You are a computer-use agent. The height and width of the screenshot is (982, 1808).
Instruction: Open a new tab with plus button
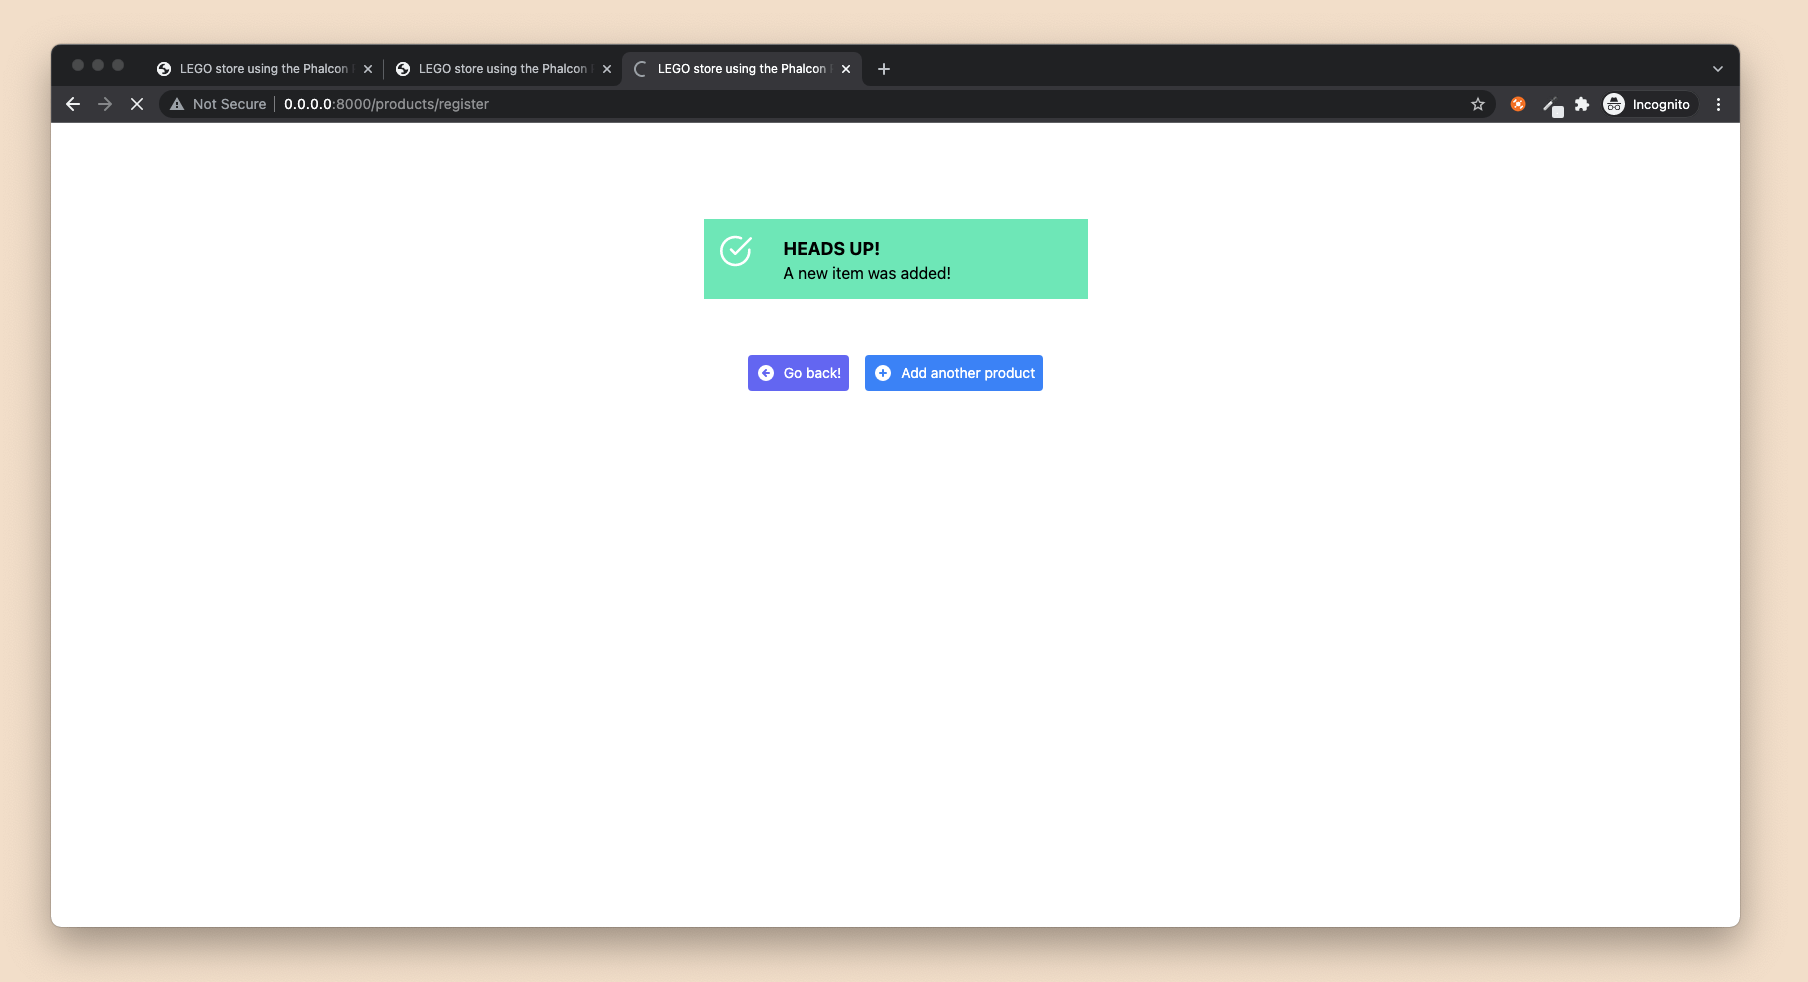(x=884, y=69)
